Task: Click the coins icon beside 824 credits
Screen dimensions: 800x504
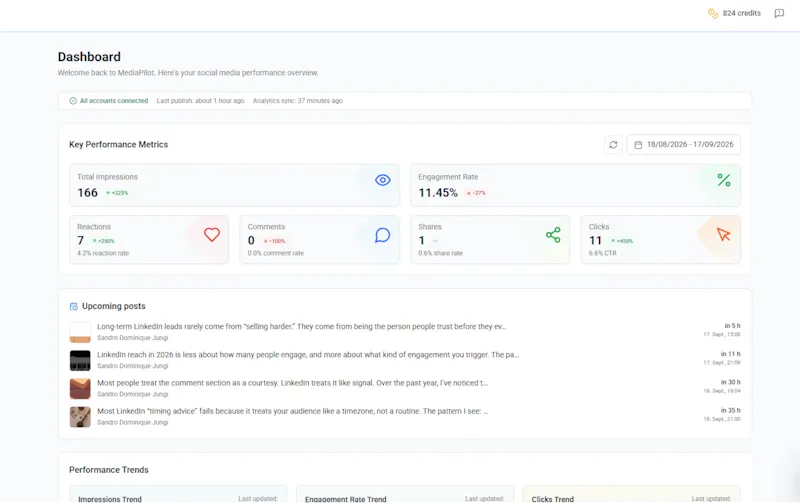Action: [x=713, y=13]
